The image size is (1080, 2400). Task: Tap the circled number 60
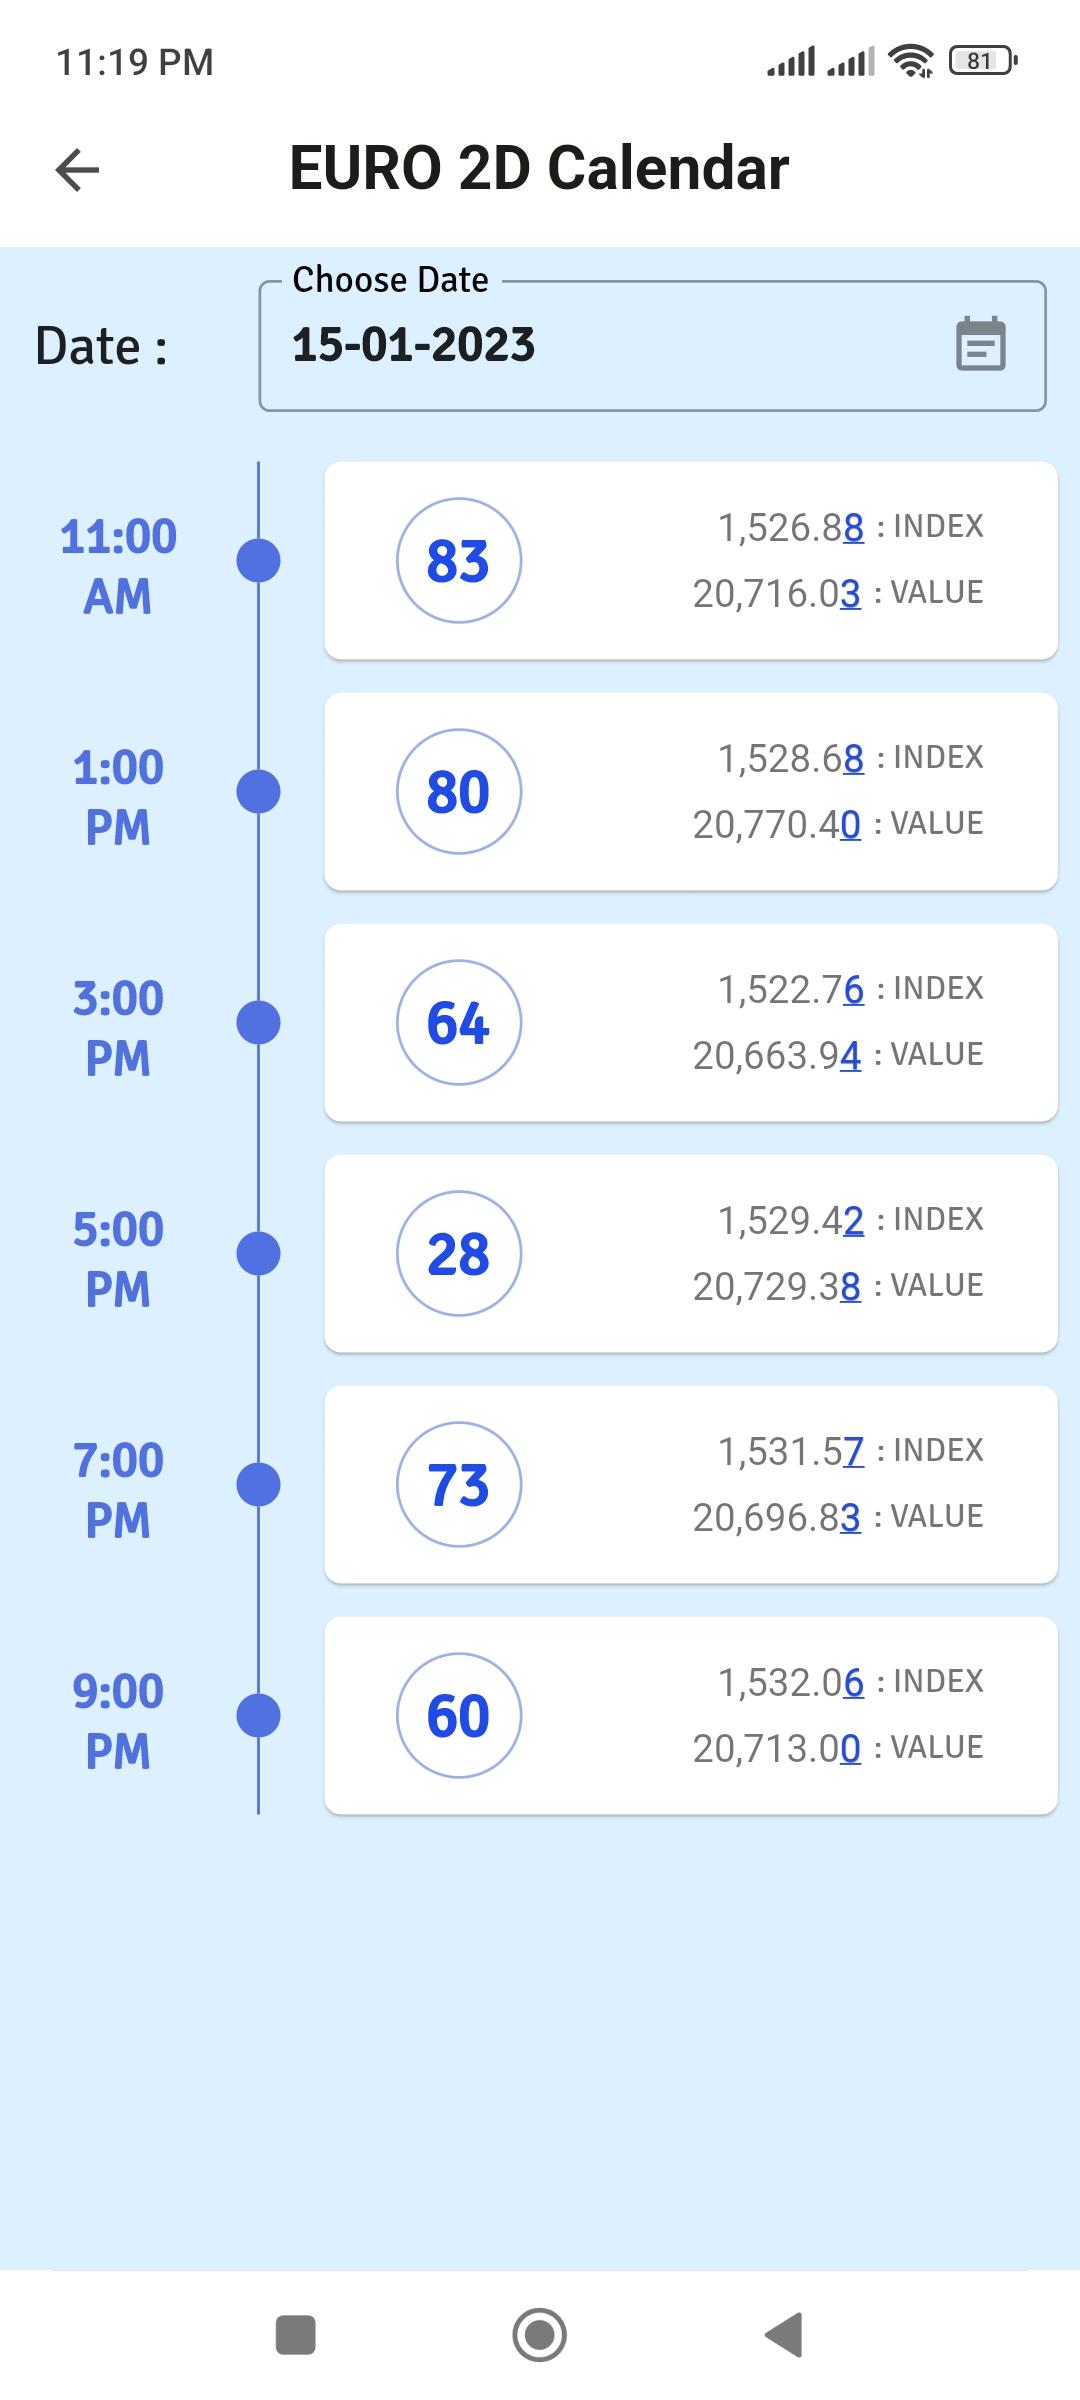tap(458, 1715)
